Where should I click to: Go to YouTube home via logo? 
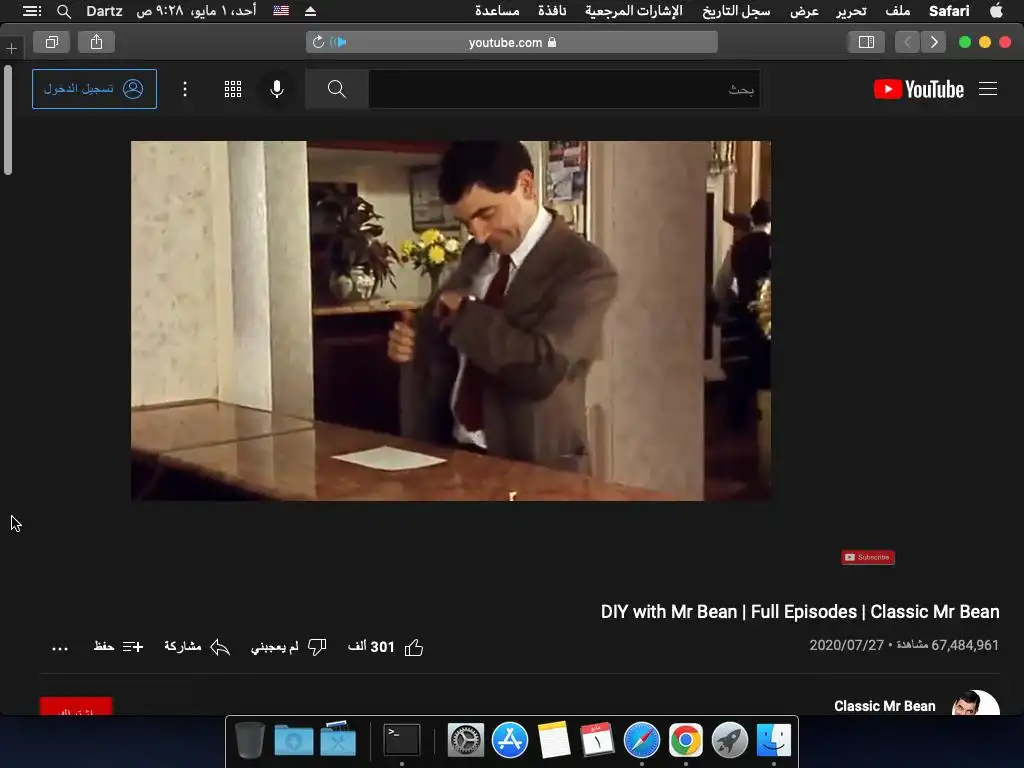coord(919,89)
